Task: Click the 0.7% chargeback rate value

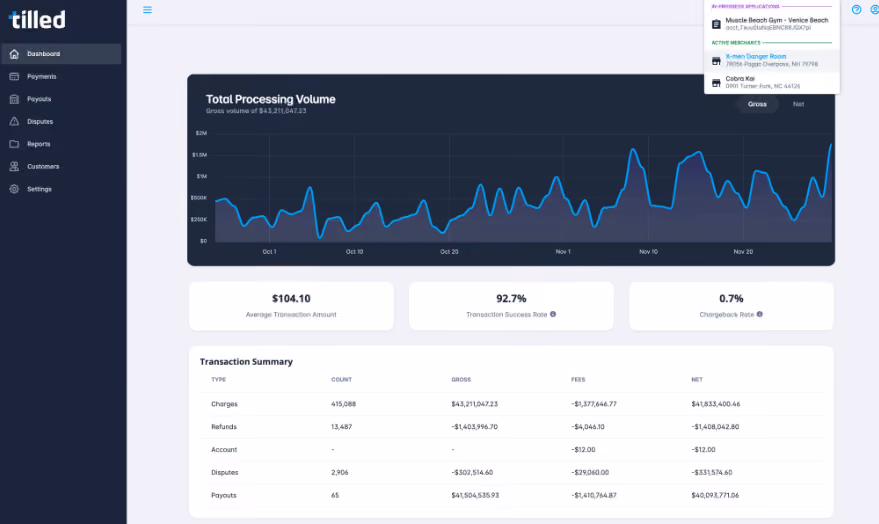Action: pos(731,299)
